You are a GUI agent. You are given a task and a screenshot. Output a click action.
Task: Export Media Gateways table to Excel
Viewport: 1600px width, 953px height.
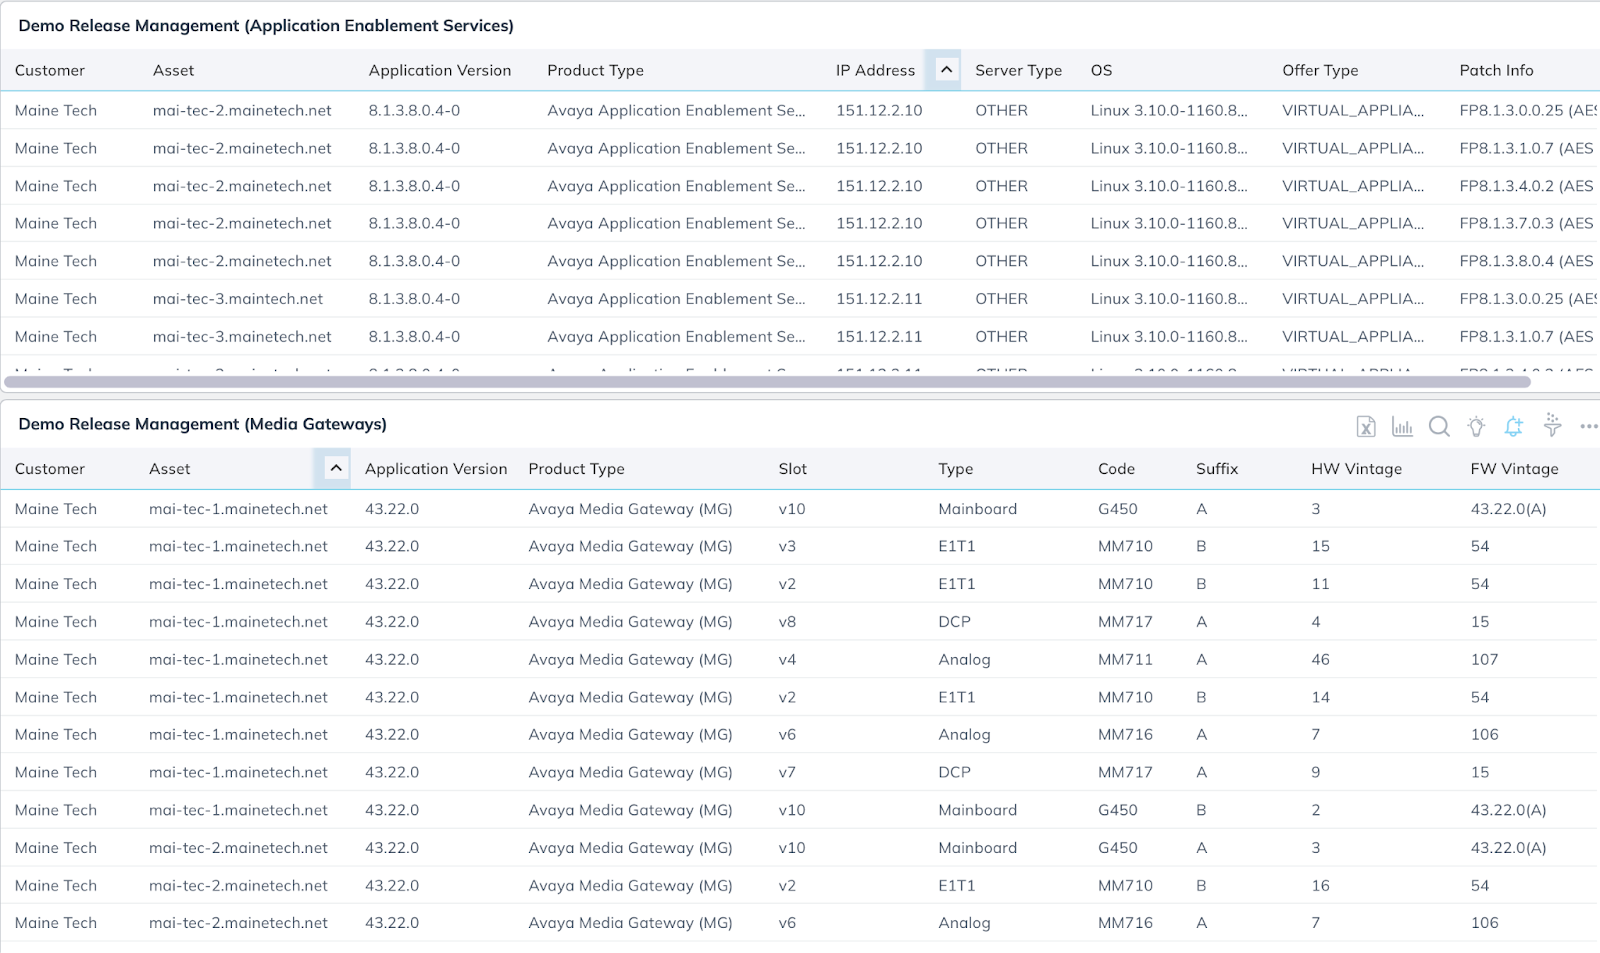click(1365, 426)
